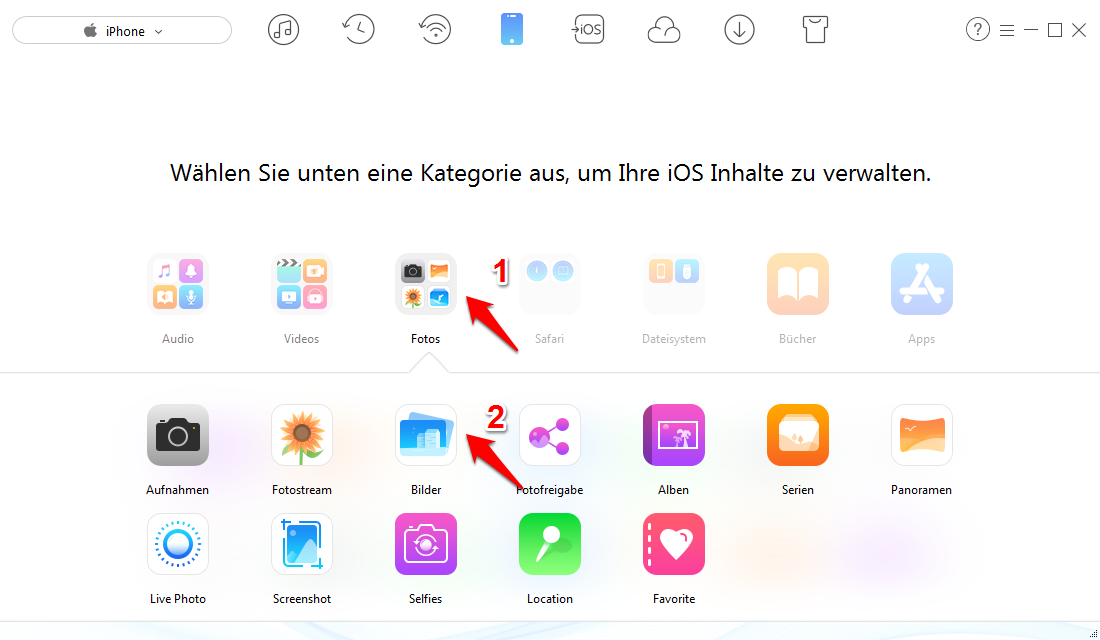Image resolution: width=1100 pixels, height=640 pixels.
Task: Open the music manager icon in toolbar
Action: click(283, 29)
